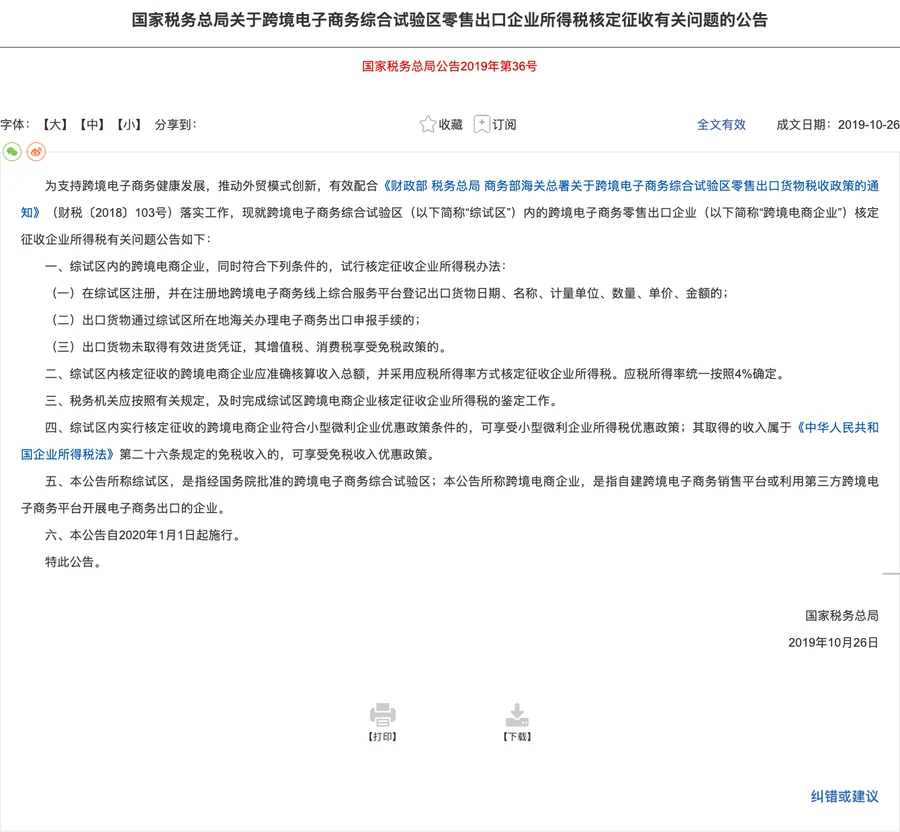Set font size to 小 (small)
This screenshot has width=900, height=832.
pyautogui.click(x=129, y=125)
